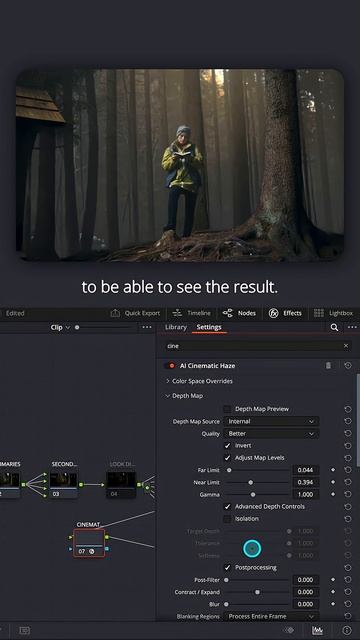Click the scopes icon in bottom bar
This screenshot has width=360, height=640.
[316, 631]
